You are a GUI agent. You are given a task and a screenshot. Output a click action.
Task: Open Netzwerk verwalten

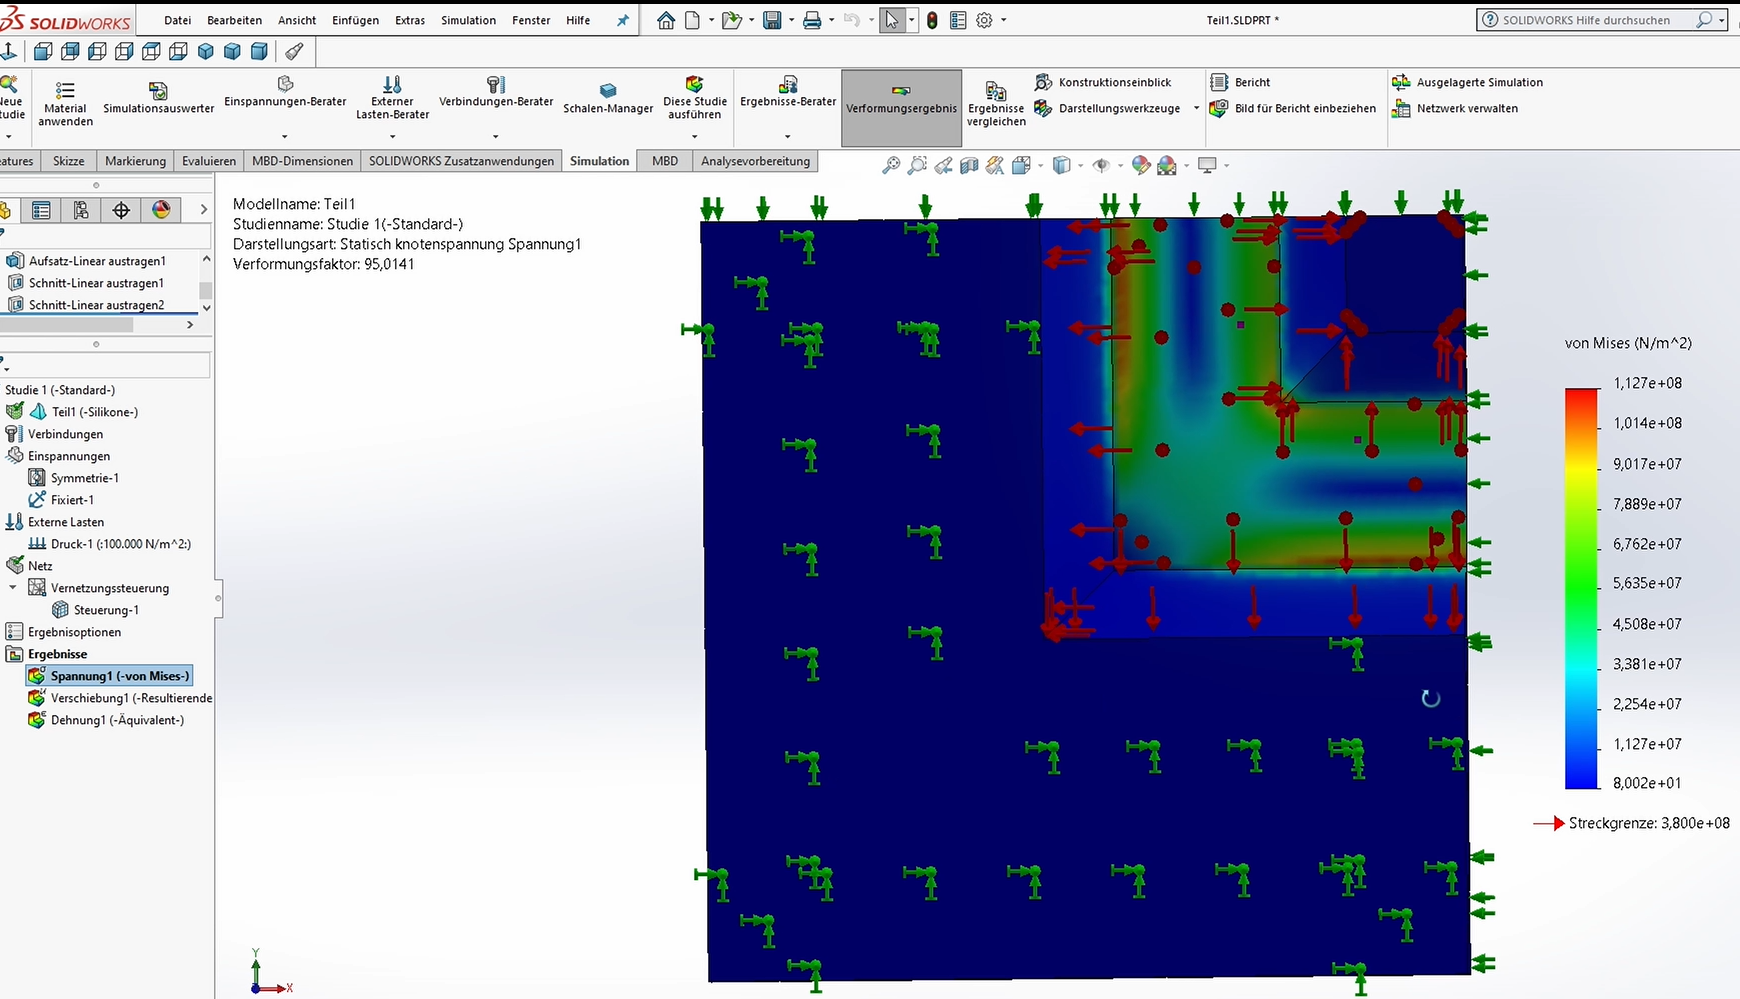pos(1467,108)
